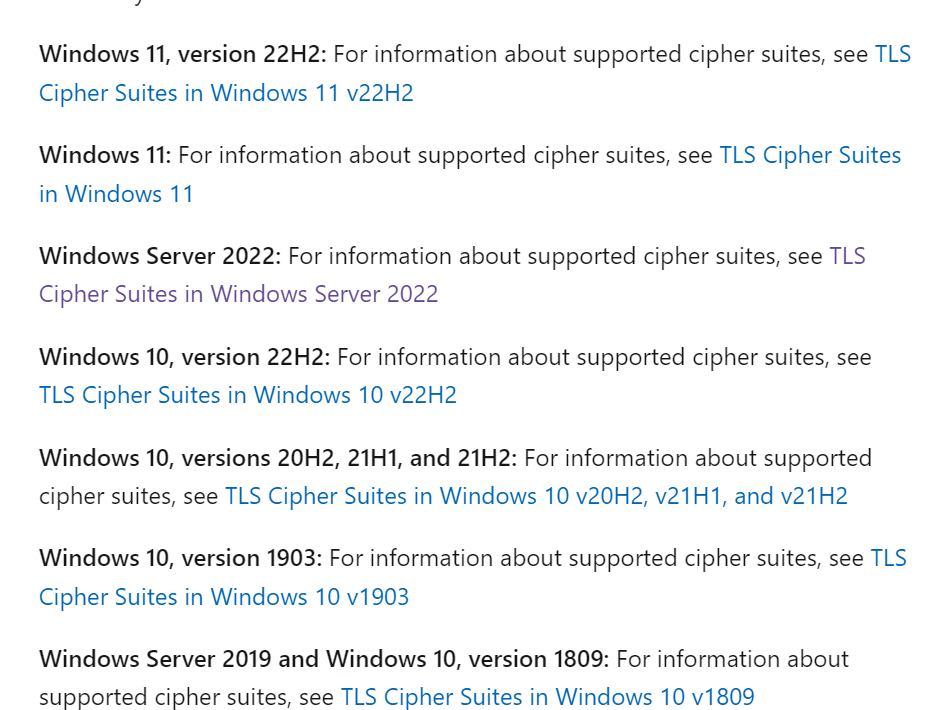The width and height of the screenshot is (941, 710).
Task: Click the bold 'Windows 11, version 22H2:' heading
Action: (182, 55)
